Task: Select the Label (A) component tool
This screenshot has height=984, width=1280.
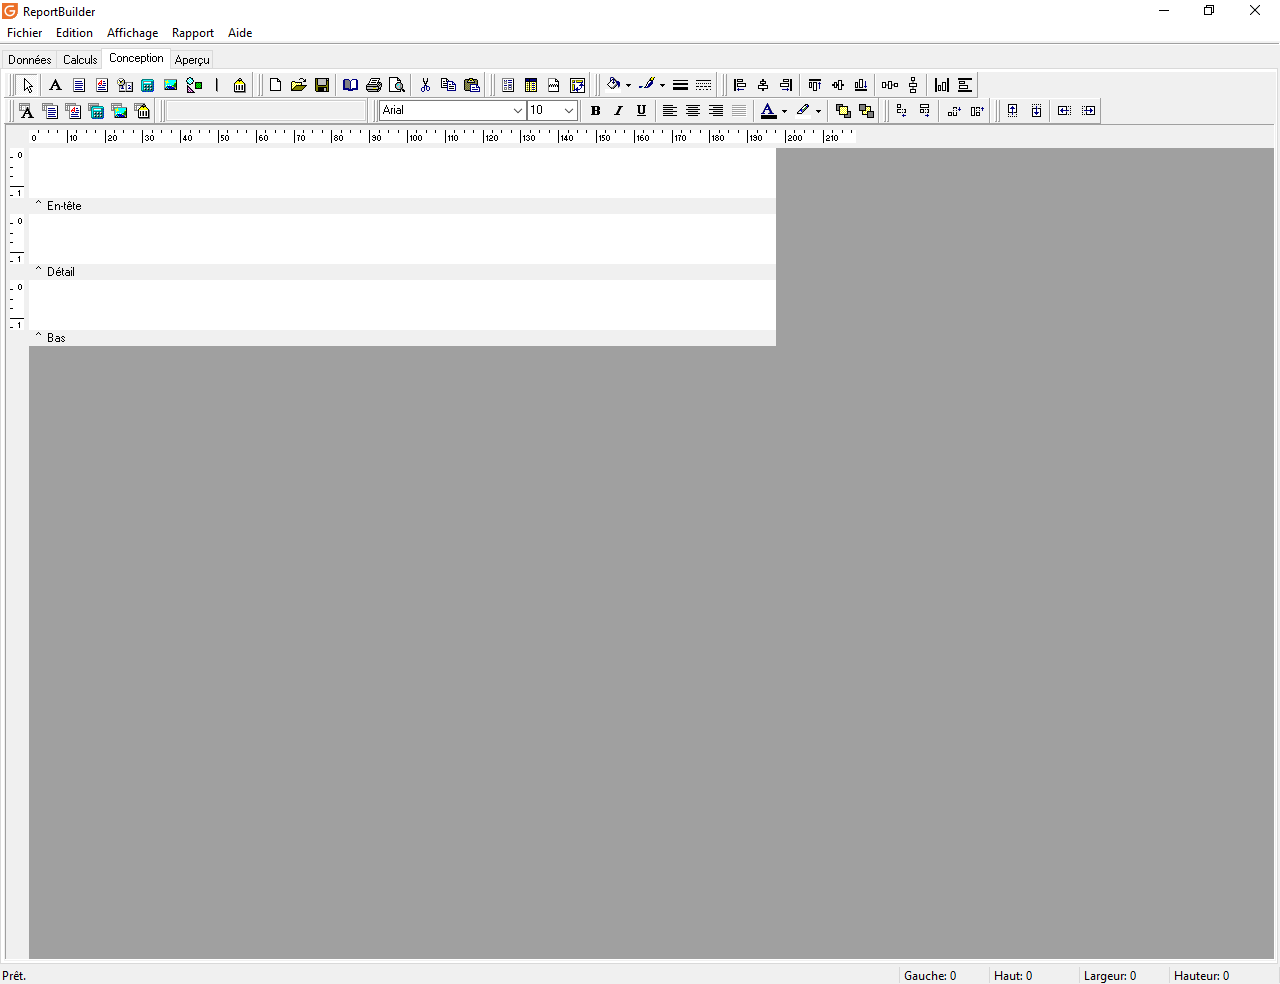Action: pos(56,85)
